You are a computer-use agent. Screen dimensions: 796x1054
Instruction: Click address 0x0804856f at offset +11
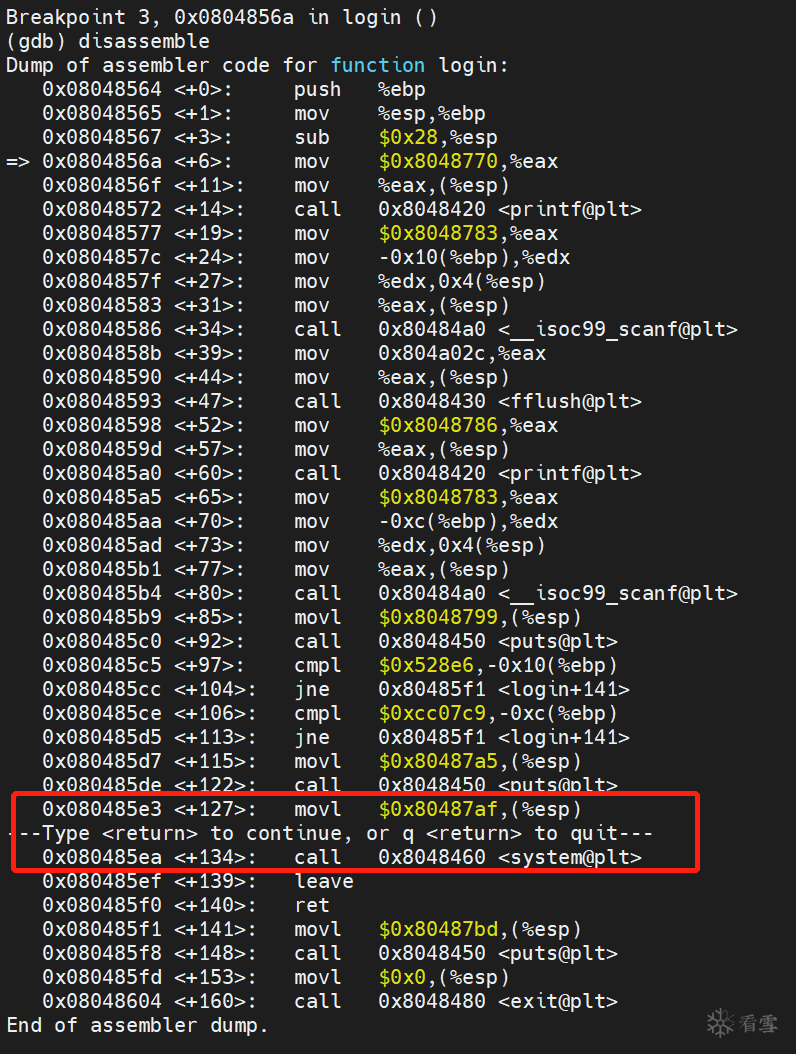click(x=102, y=186)
